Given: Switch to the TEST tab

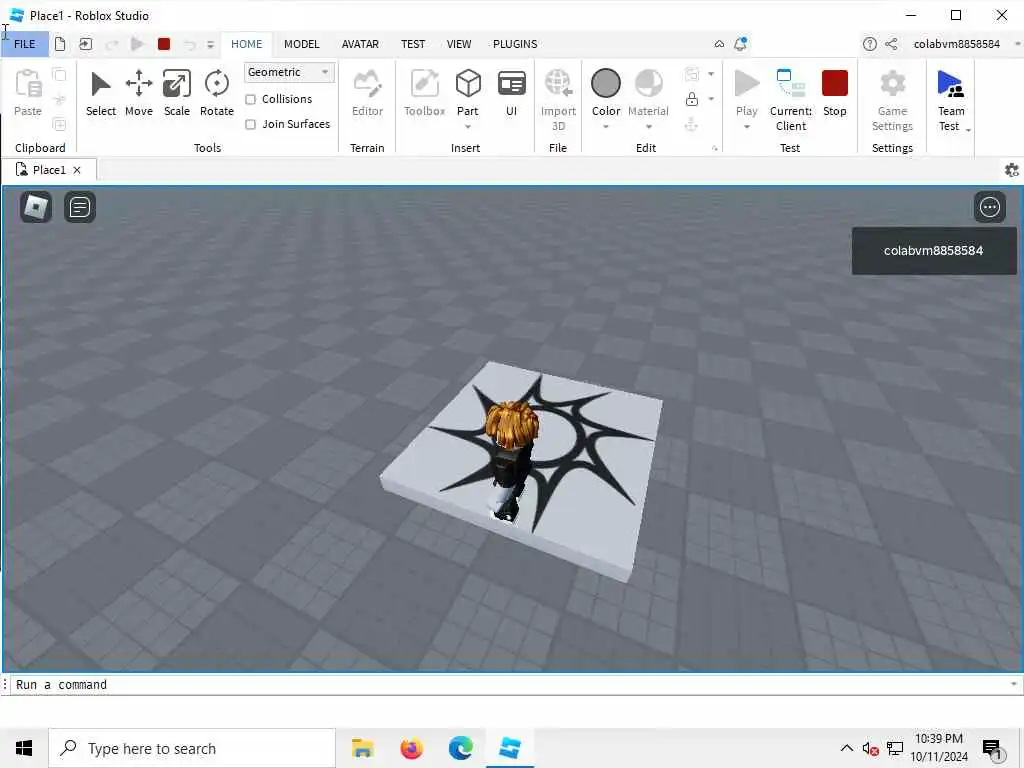Looking at the screenshot, I should point(413,44).
